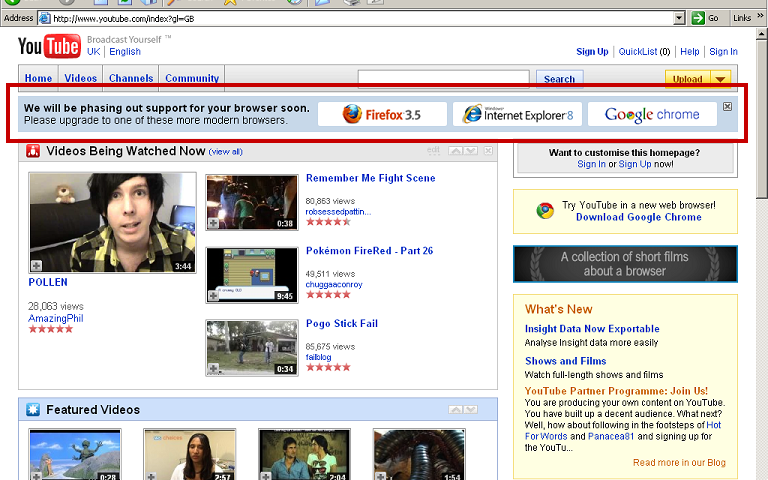
Task: Open the POLLEN video title
Action: 48,283
